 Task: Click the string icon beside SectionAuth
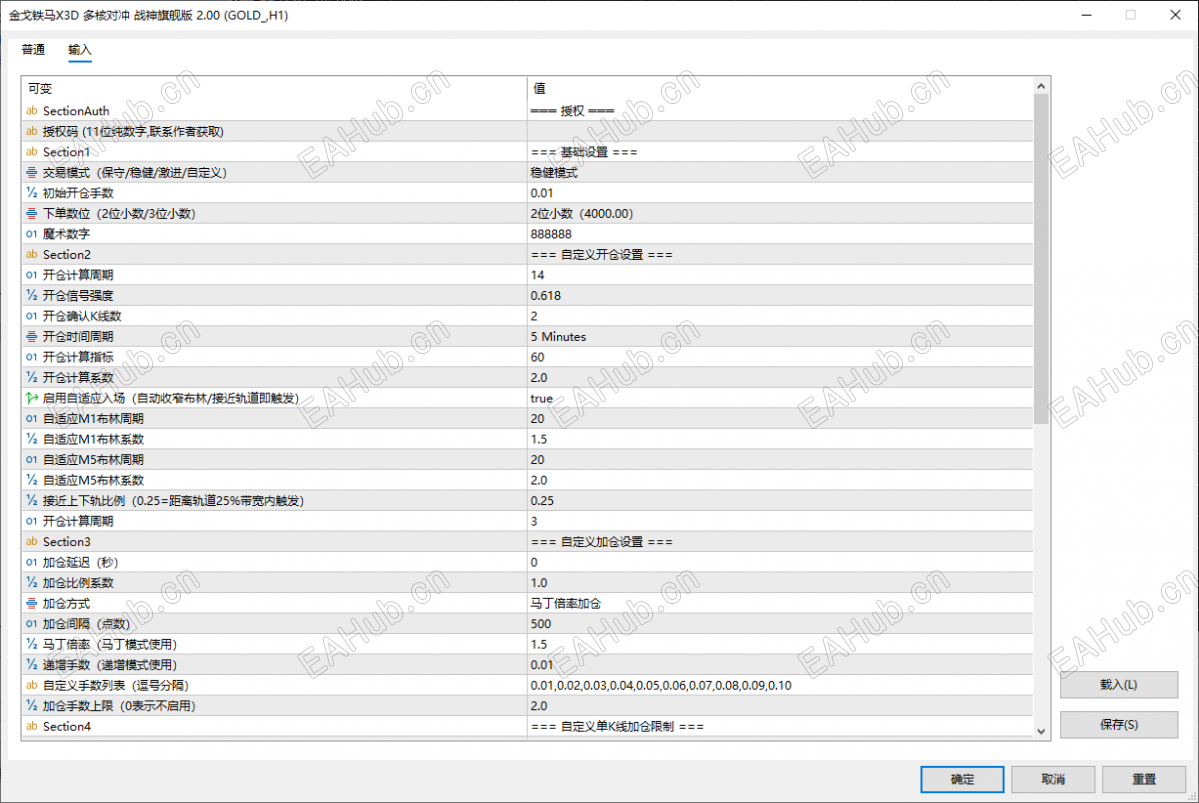click(31, 111)
